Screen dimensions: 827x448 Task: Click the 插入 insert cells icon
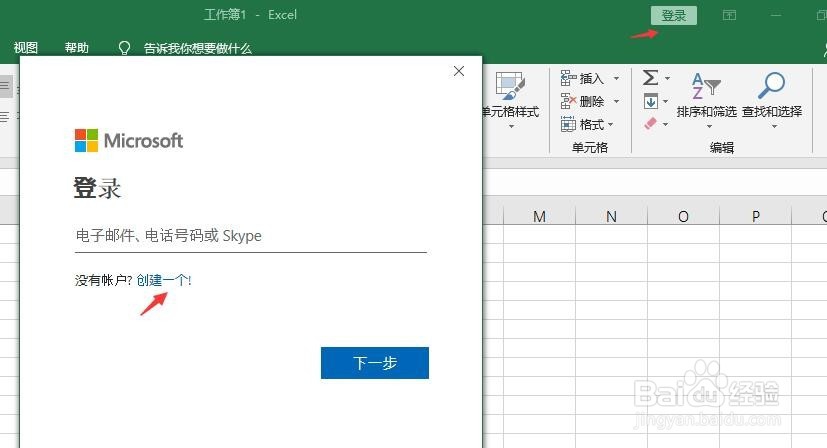[568, 78]
